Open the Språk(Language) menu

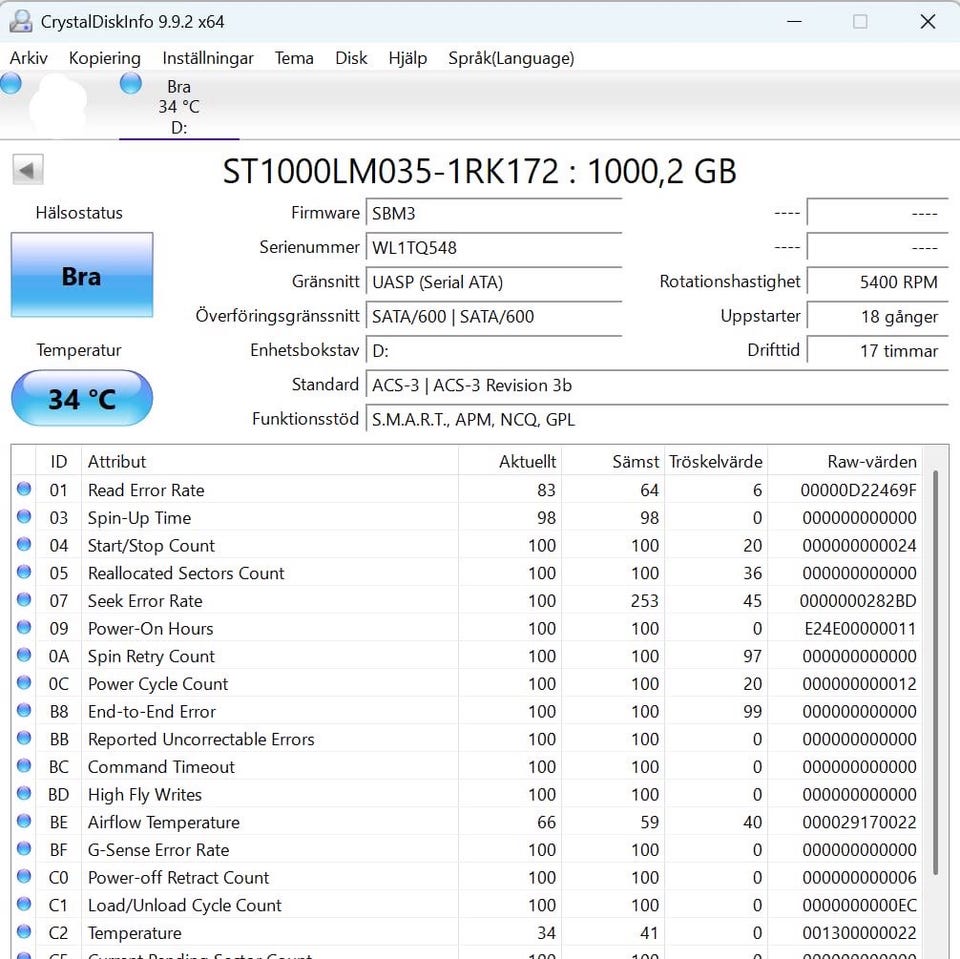511,58
